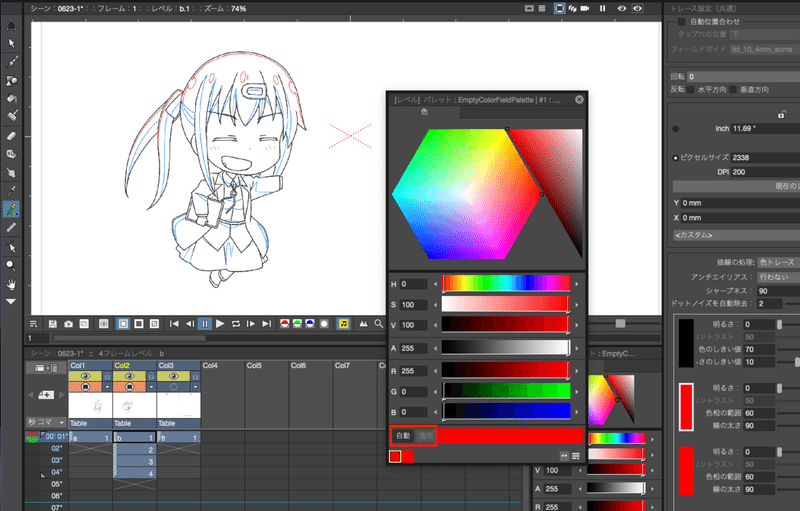Click the new memo icon in the Xsheet
The image size is (800, 511).
click(46, 395)
